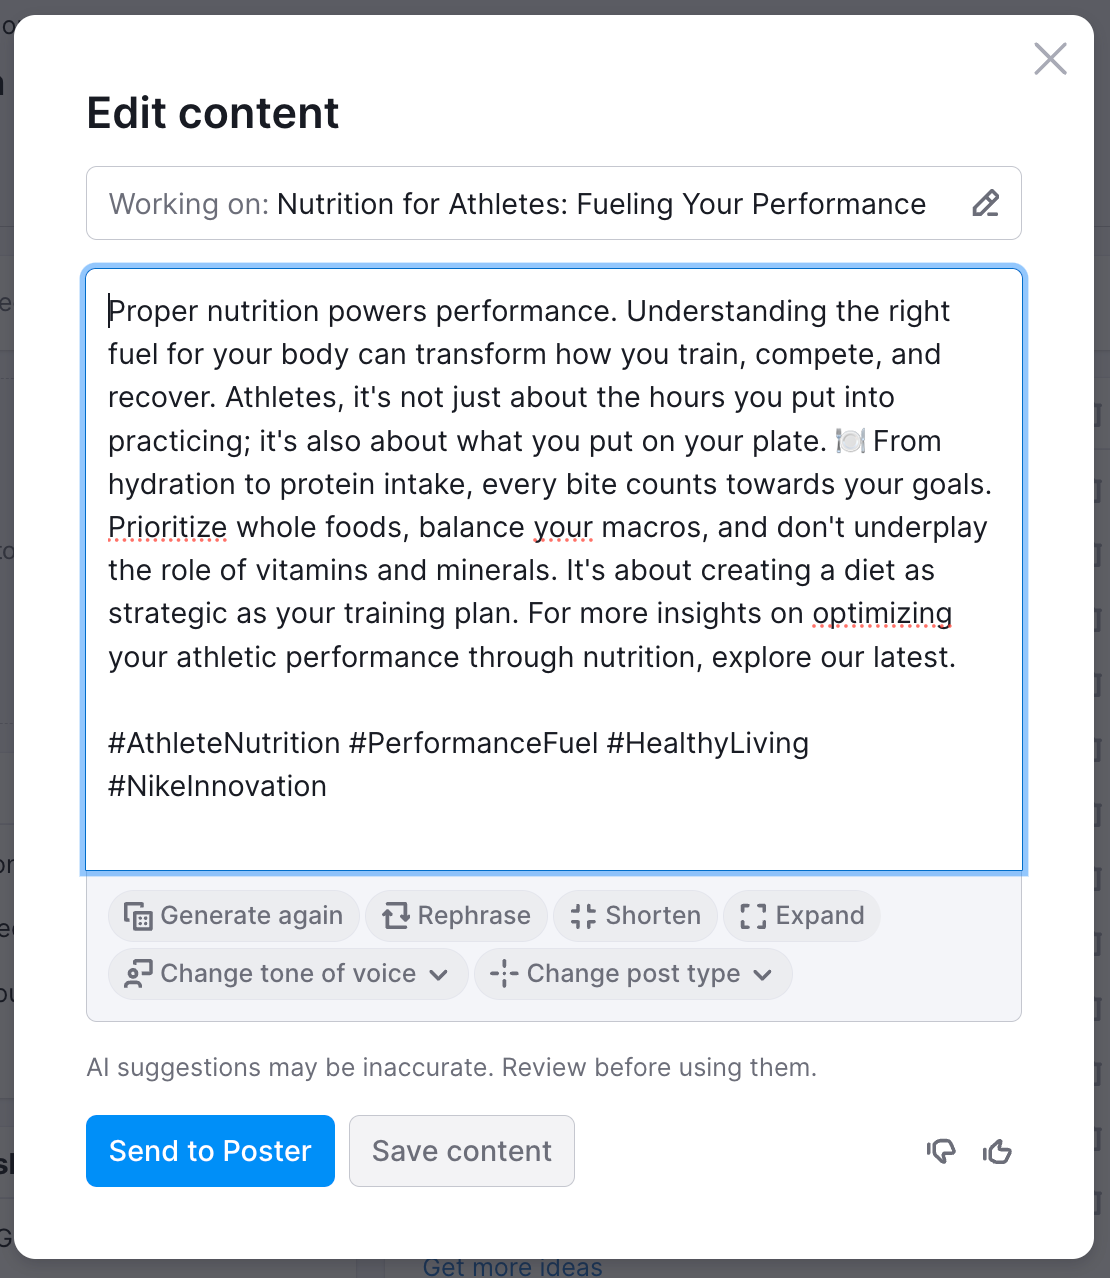Open the Change tone of voice dropdown
The image size is (1110, 1278).
click(x=287, y=974)
